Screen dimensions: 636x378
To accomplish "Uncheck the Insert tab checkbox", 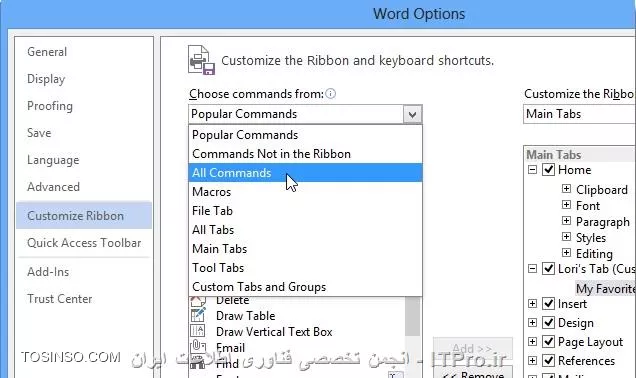I will [548, 303].
